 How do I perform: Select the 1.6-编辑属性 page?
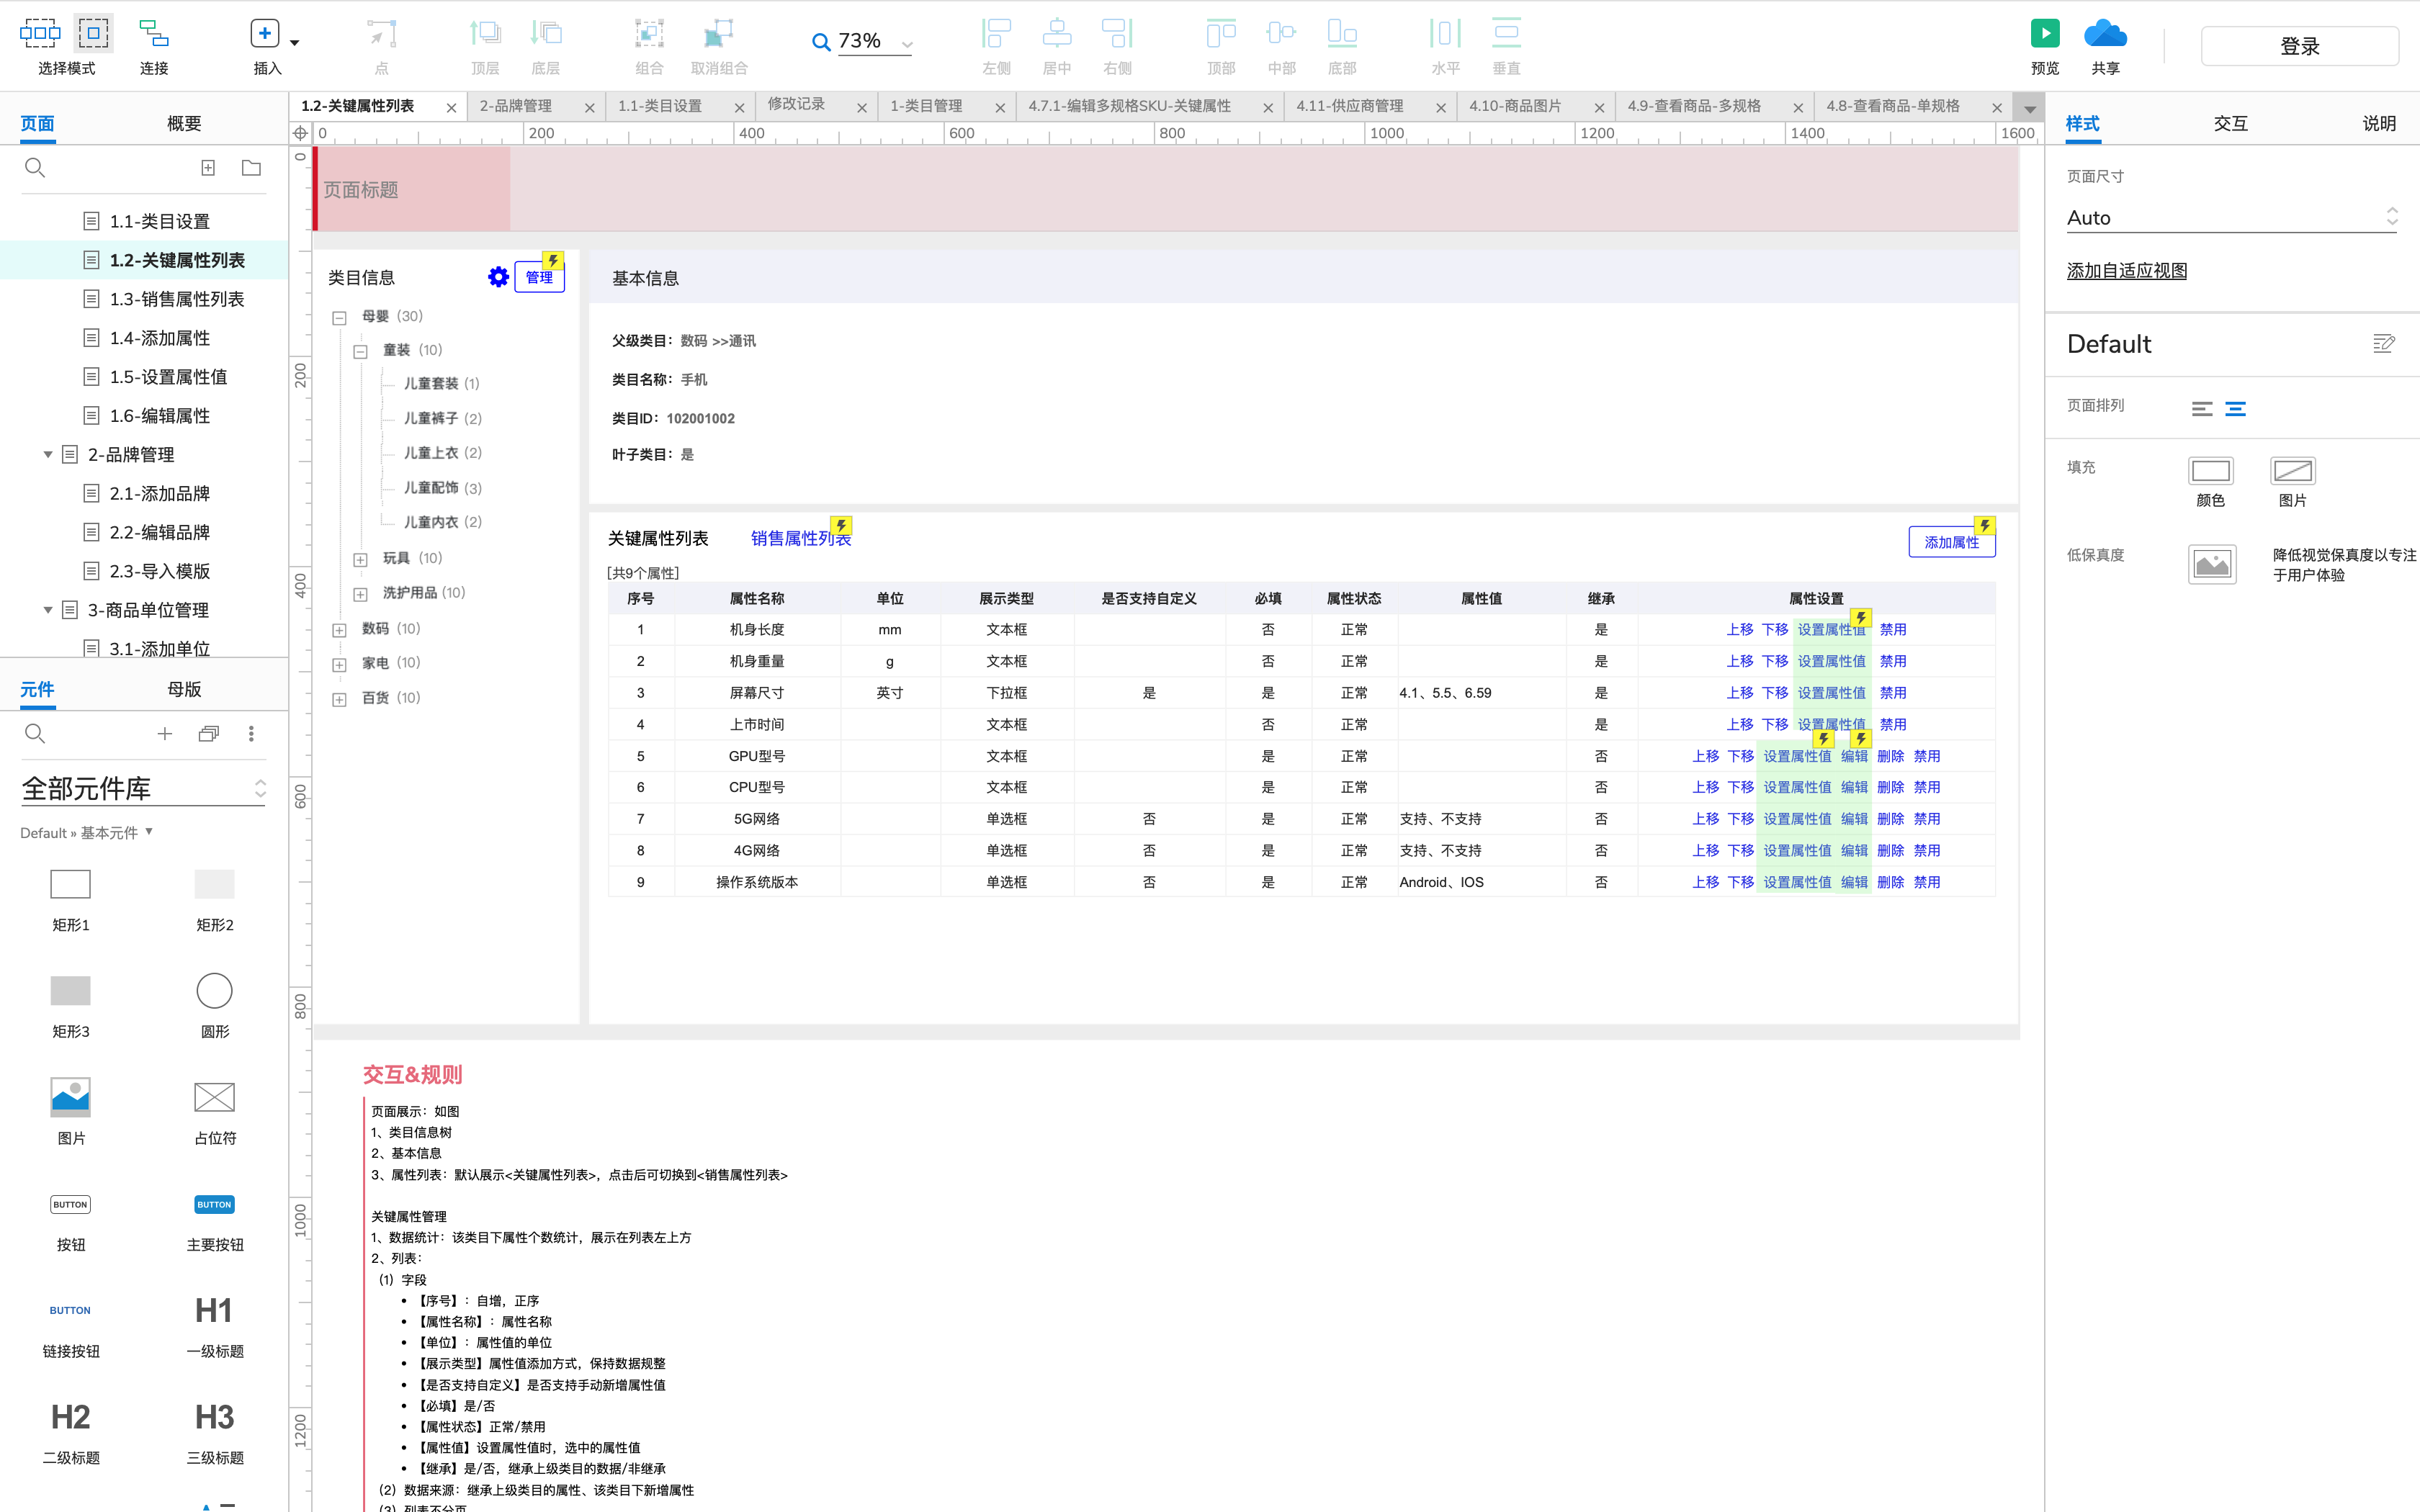(x=160, y=416)
